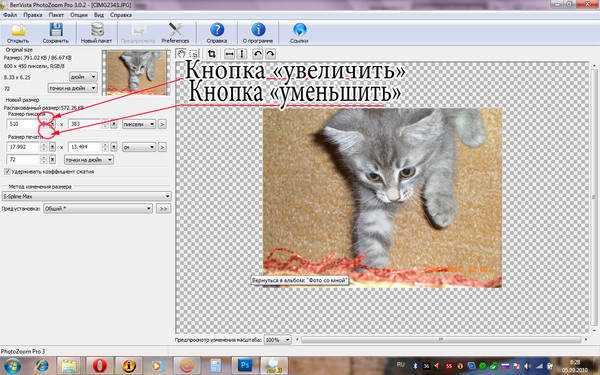Open Windows Explorer folder on taskbar
Viewport: 600px width, 375px height.
tap(69, 366)
